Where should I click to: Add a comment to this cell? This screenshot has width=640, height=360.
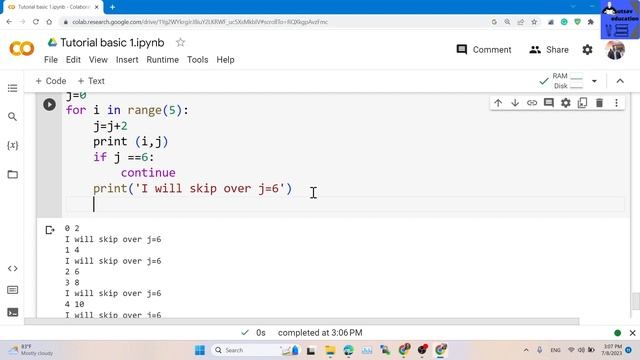click(549, 103)
